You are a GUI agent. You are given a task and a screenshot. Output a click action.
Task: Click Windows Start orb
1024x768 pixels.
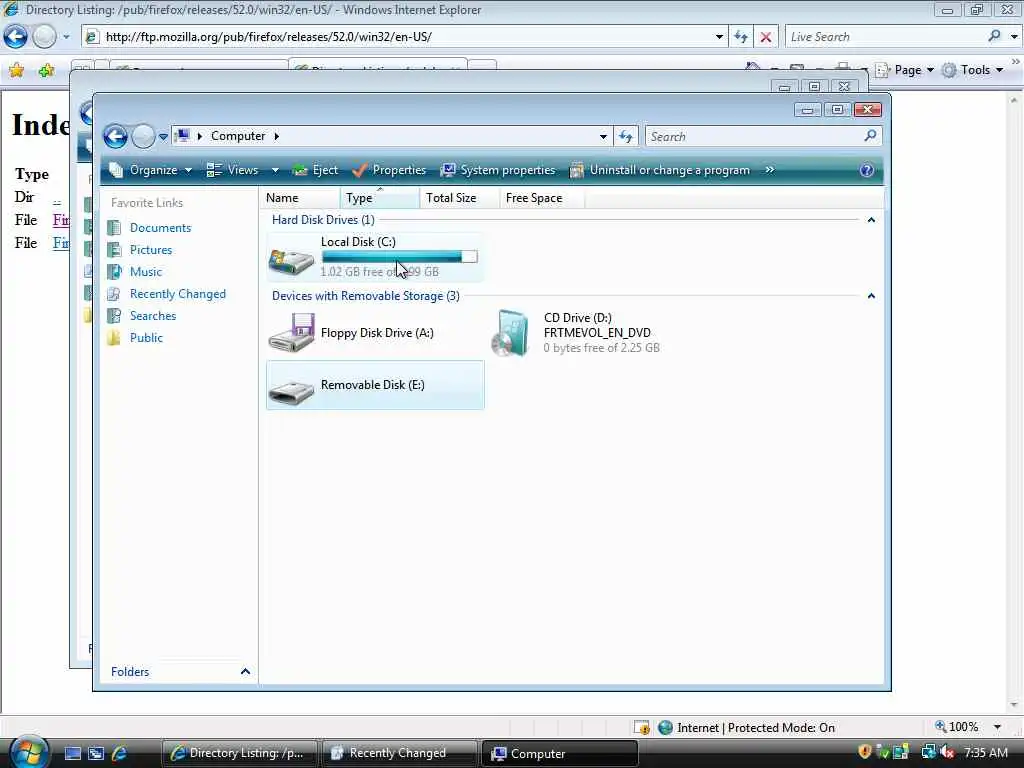click(29, 752)
